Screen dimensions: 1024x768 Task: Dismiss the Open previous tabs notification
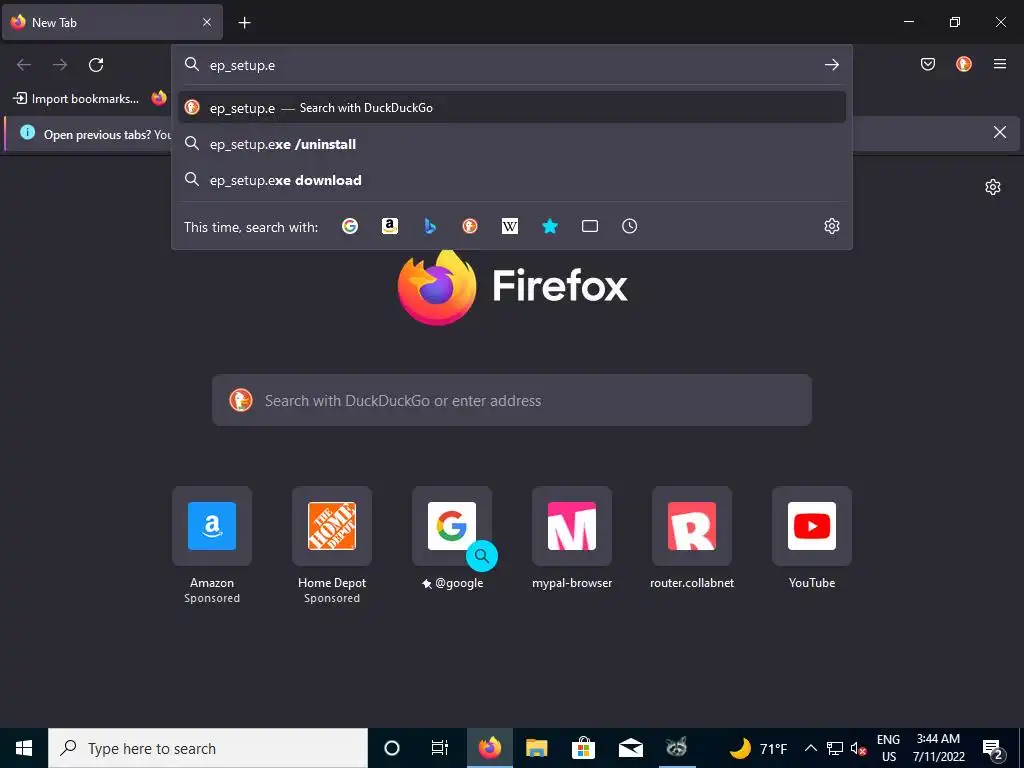[x=1000, y=133]
